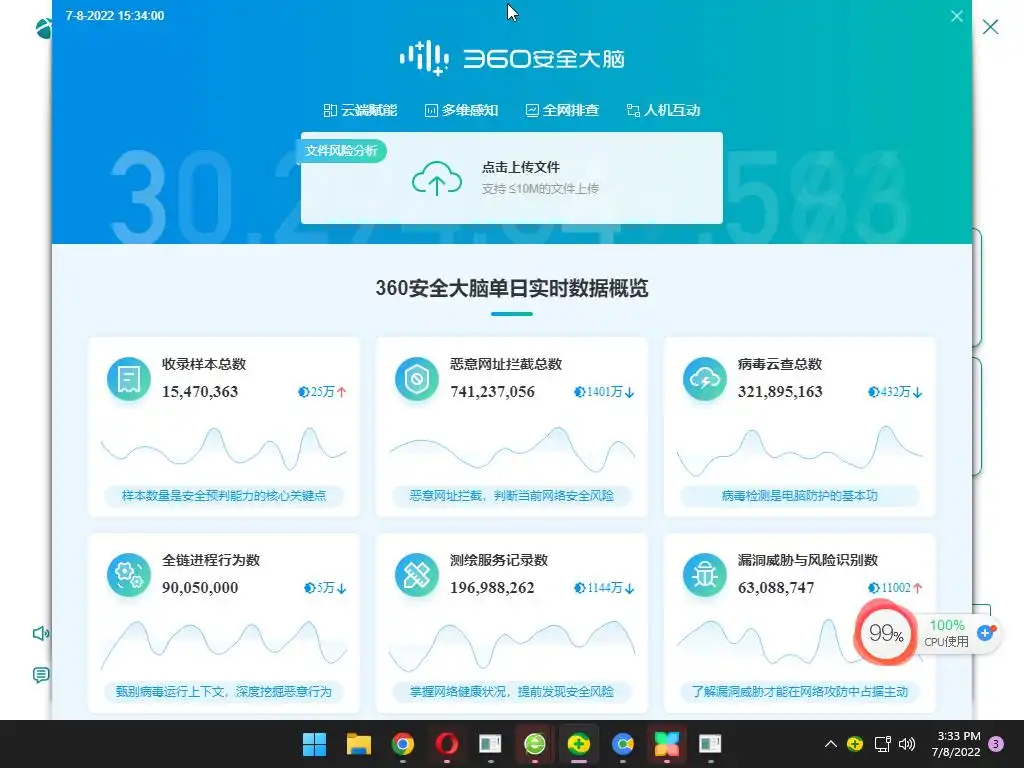Click the 11002 up-trend indicator
This screenshot has width=1024, height=768.
pos(895,588)
